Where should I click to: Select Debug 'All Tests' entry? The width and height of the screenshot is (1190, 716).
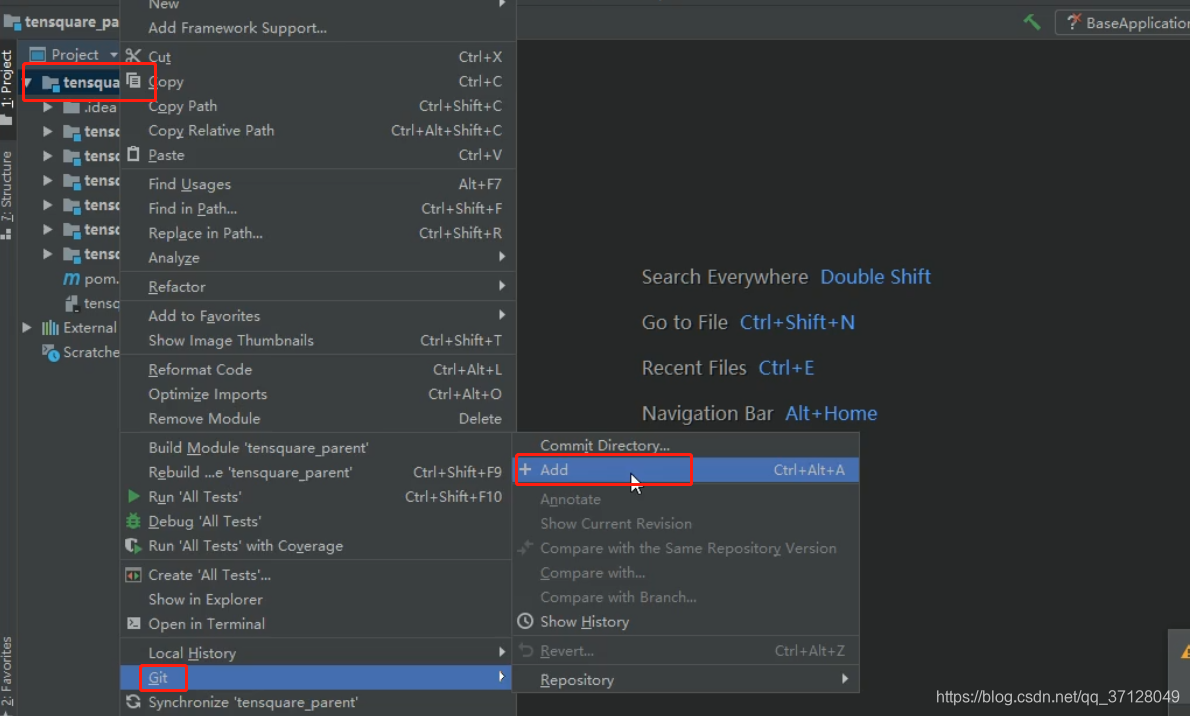point(317,521)
